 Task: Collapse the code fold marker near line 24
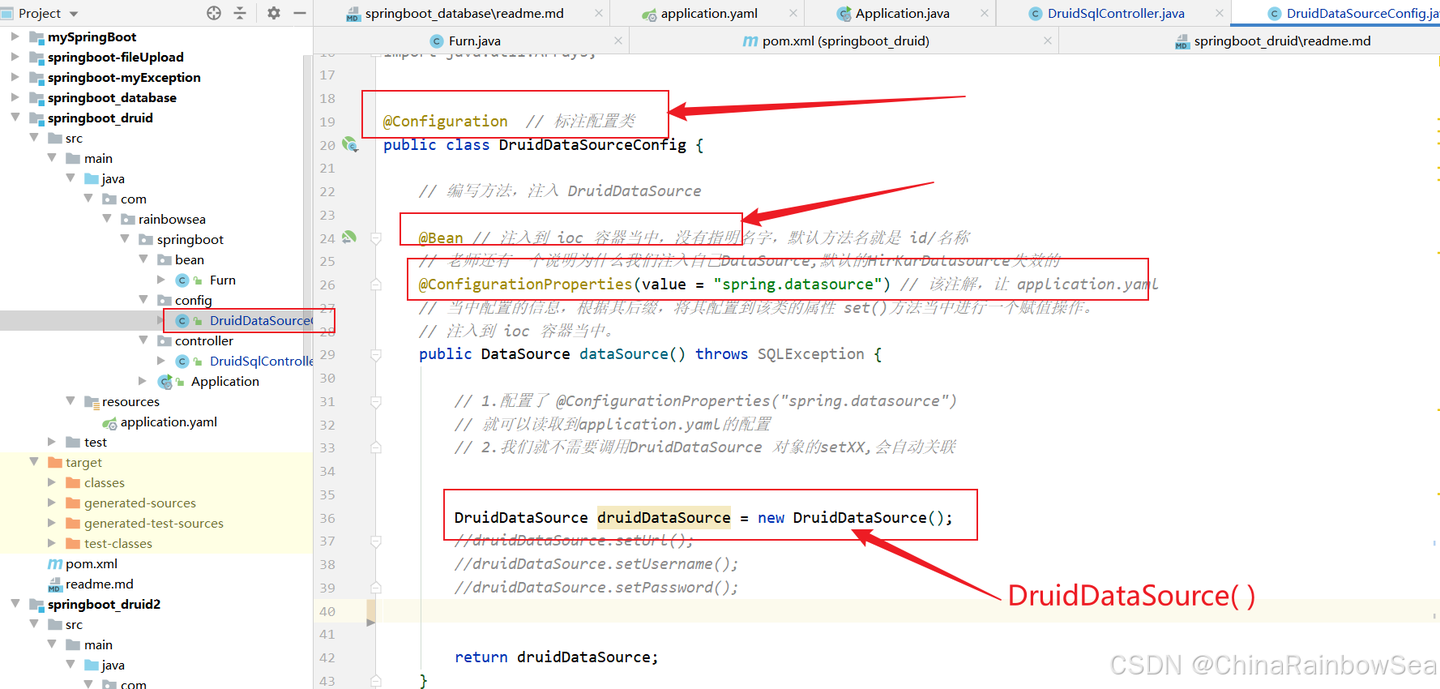[x=375, y=237]
